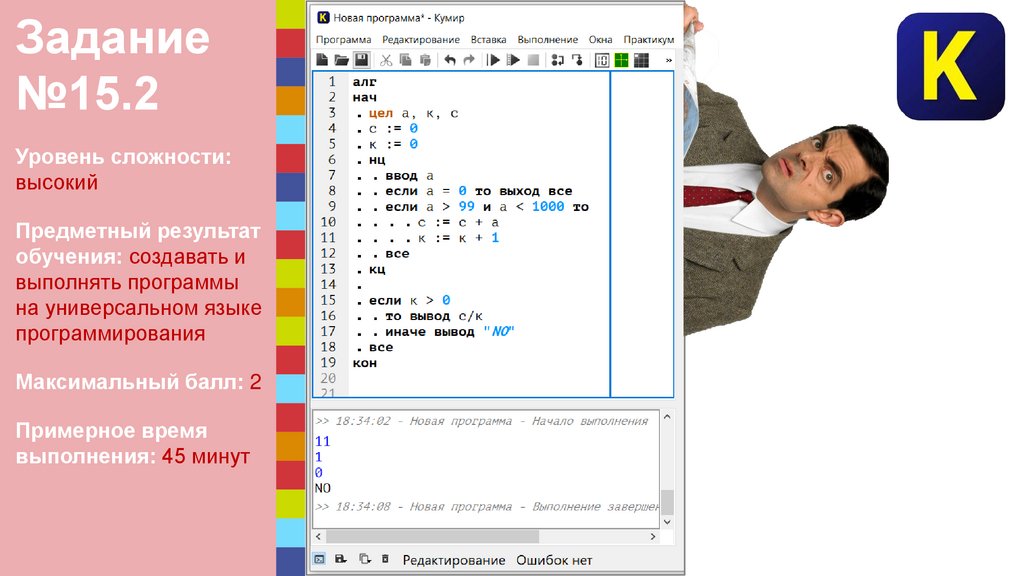The width and height of the screenshot is (1024, 576).
Task: Click the loop end keyword 'кц'
Action: pyautogui.click(x=377, y=270)
